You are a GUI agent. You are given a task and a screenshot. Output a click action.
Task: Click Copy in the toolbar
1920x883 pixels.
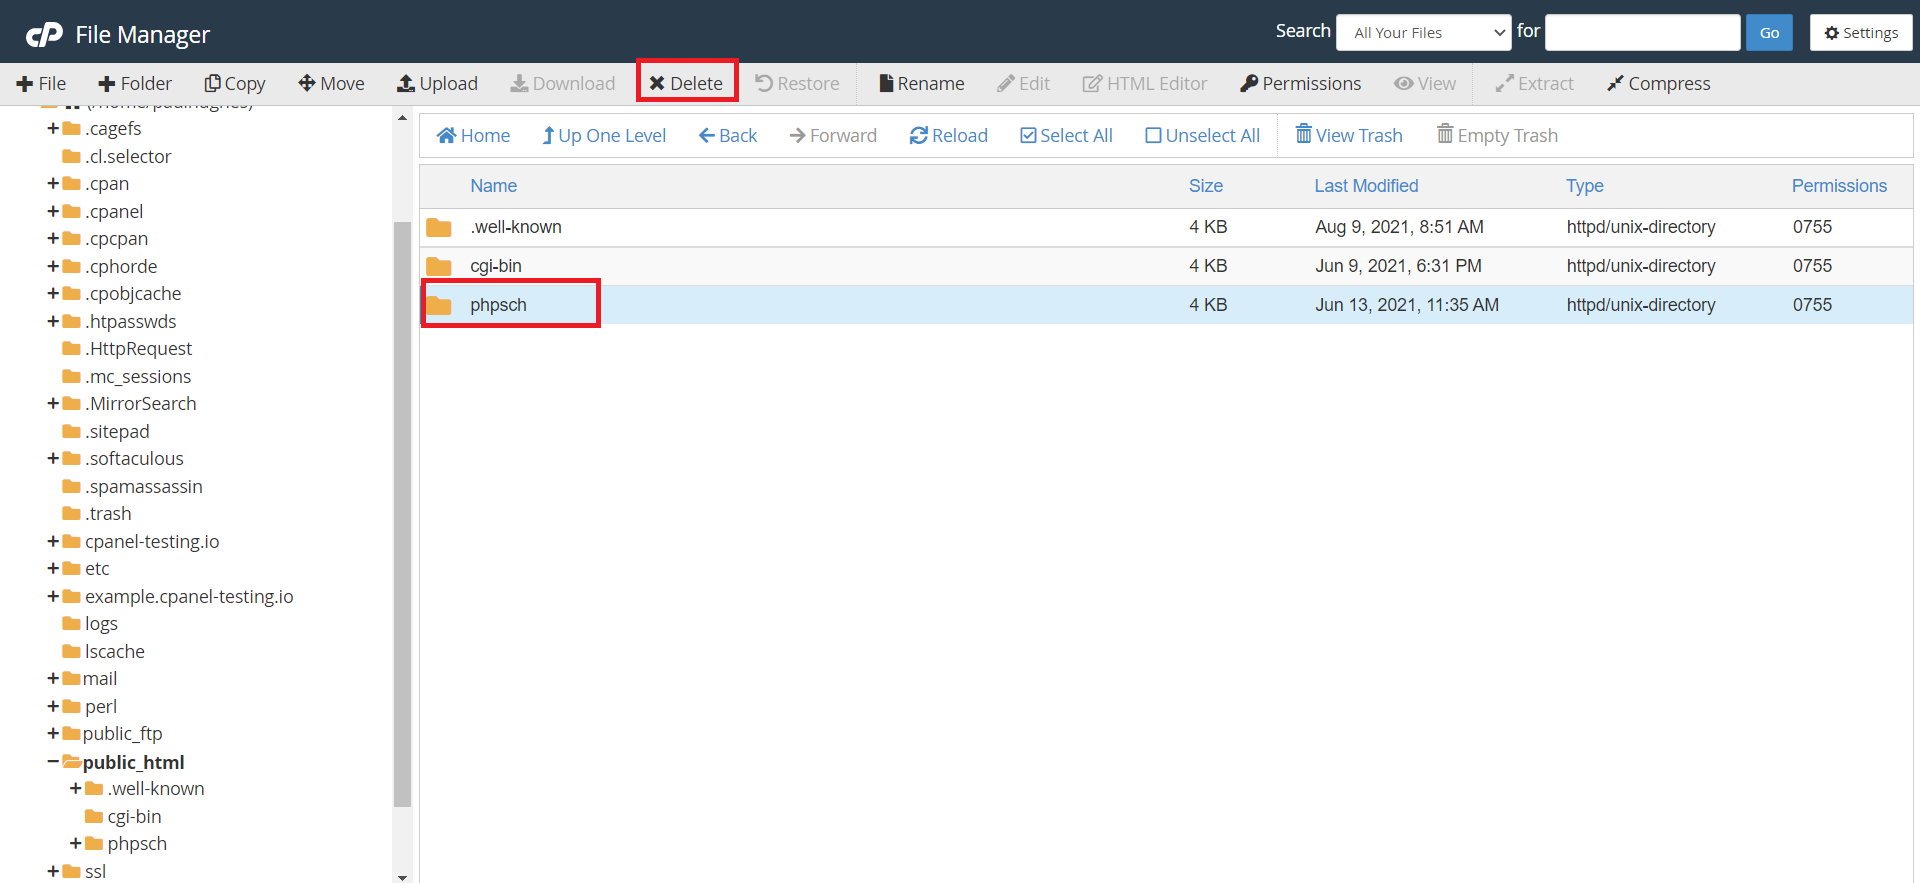tap(235, 84)
